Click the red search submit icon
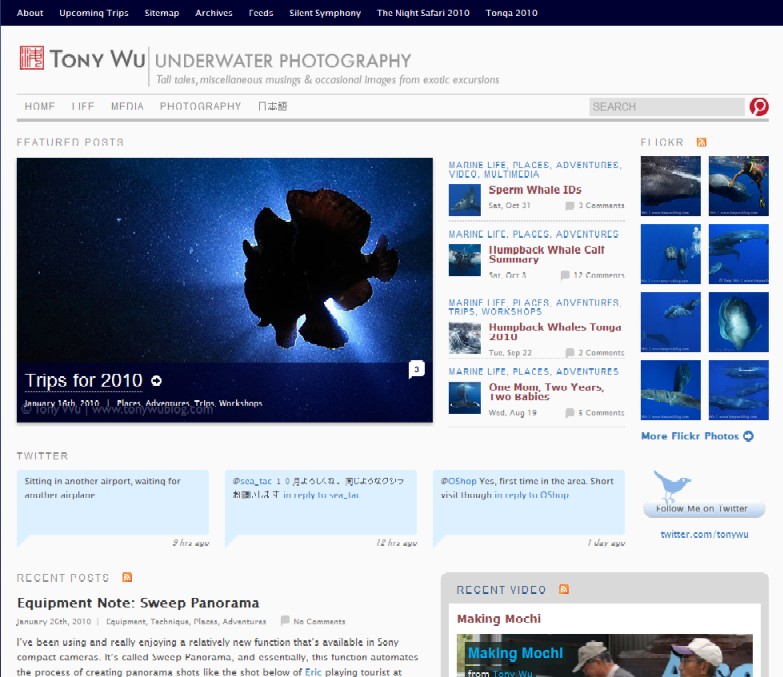Screen dimensions: 783x677 759,106
